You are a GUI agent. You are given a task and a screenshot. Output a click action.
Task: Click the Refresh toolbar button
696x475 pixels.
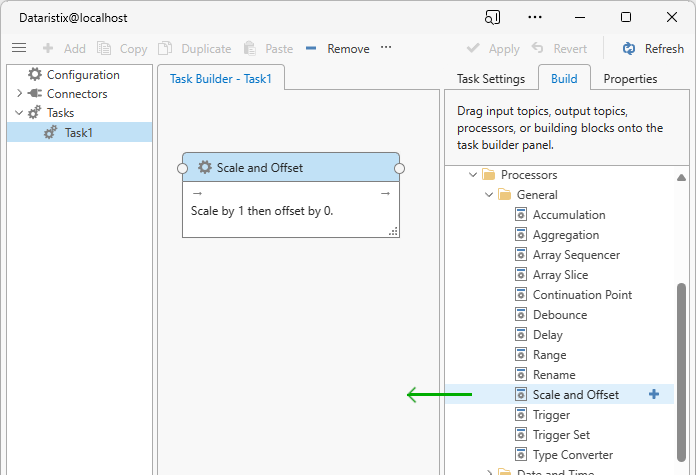653,48
